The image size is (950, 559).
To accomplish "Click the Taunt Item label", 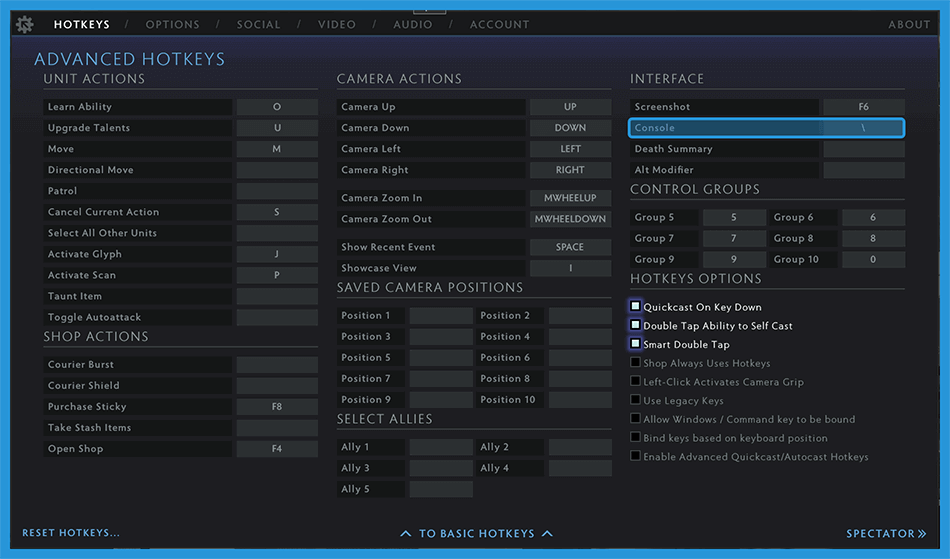I will (75, 296).
